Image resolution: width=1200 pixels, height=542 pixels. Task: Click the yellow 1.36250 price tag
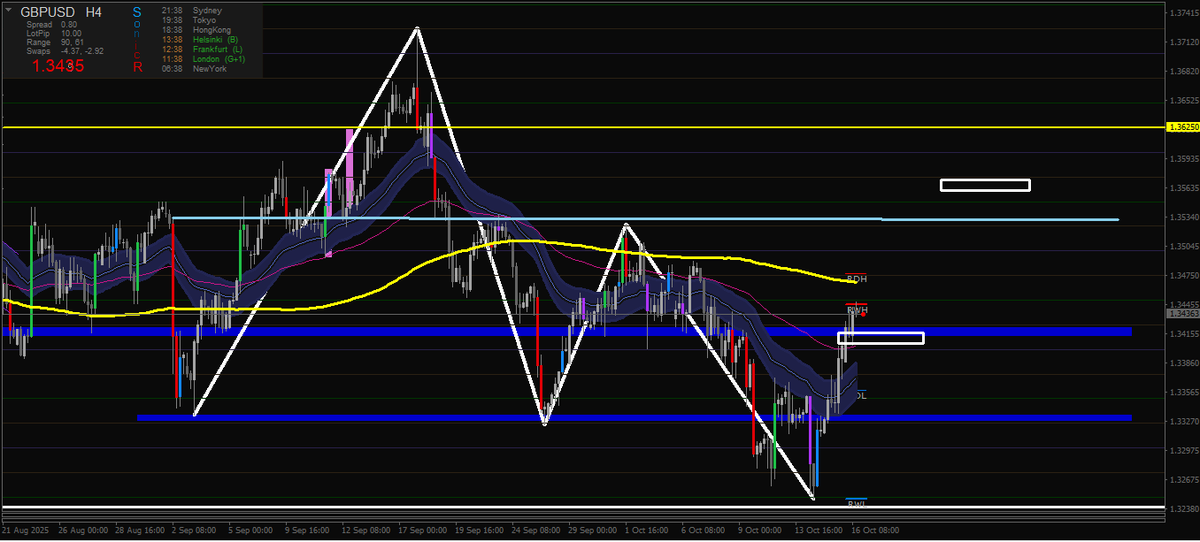(1182, 128)
